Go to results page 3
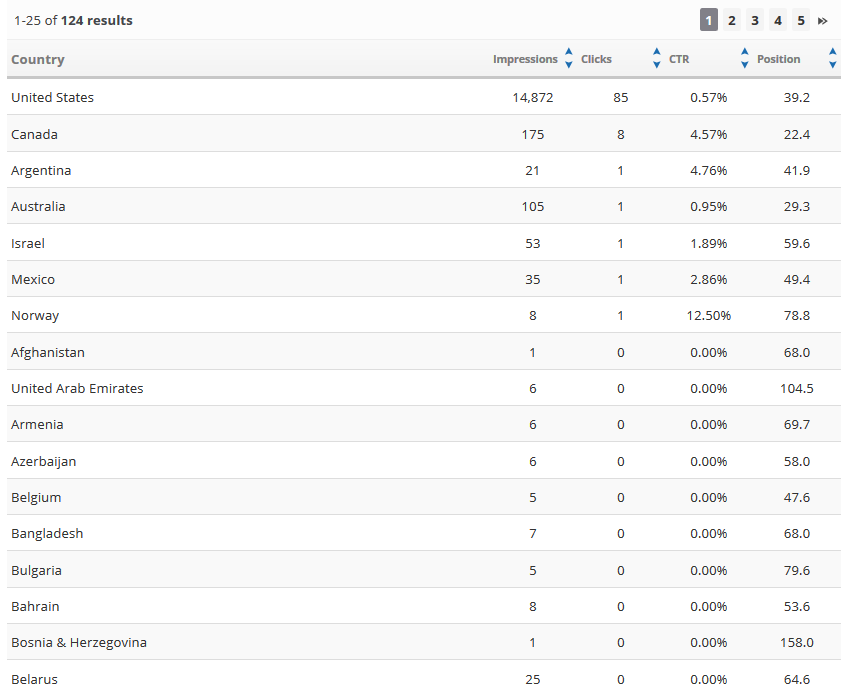847x692 pixels. click(x=755, y=21)
